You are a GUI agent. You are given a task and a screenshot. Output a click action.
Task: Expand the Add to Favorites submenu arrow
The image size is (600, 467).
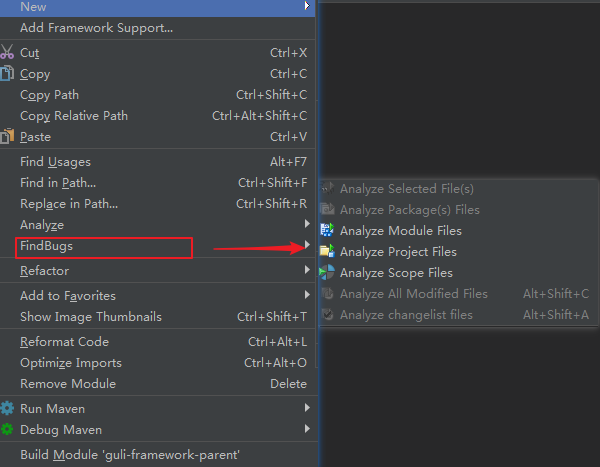307,295
